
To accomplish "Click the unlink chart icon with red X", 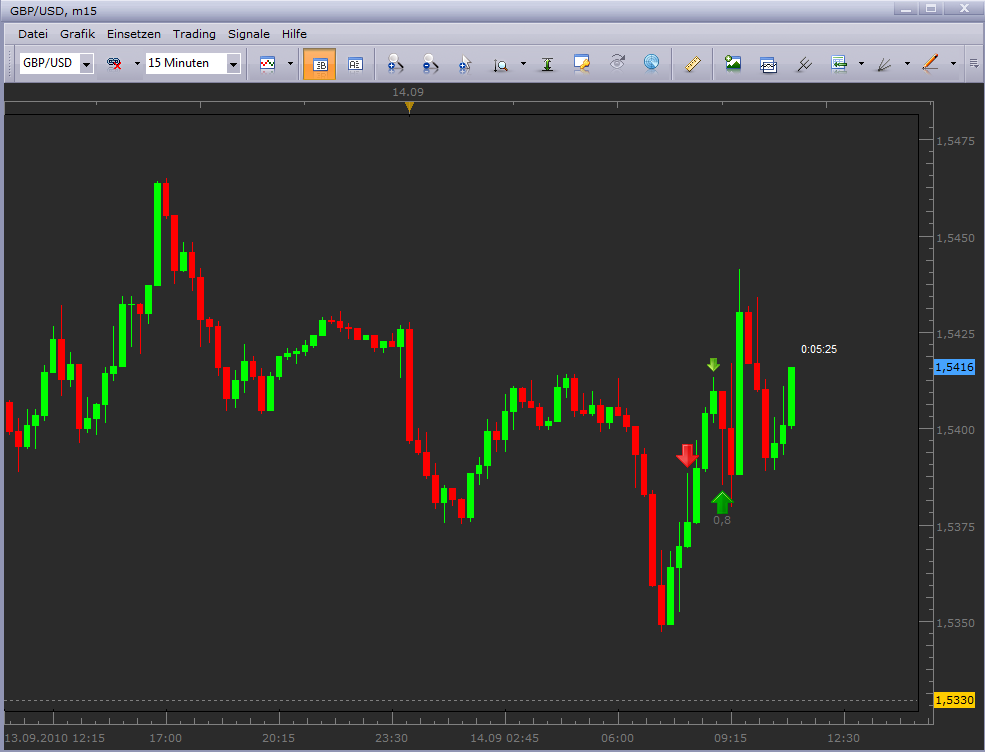I will 114,63.
